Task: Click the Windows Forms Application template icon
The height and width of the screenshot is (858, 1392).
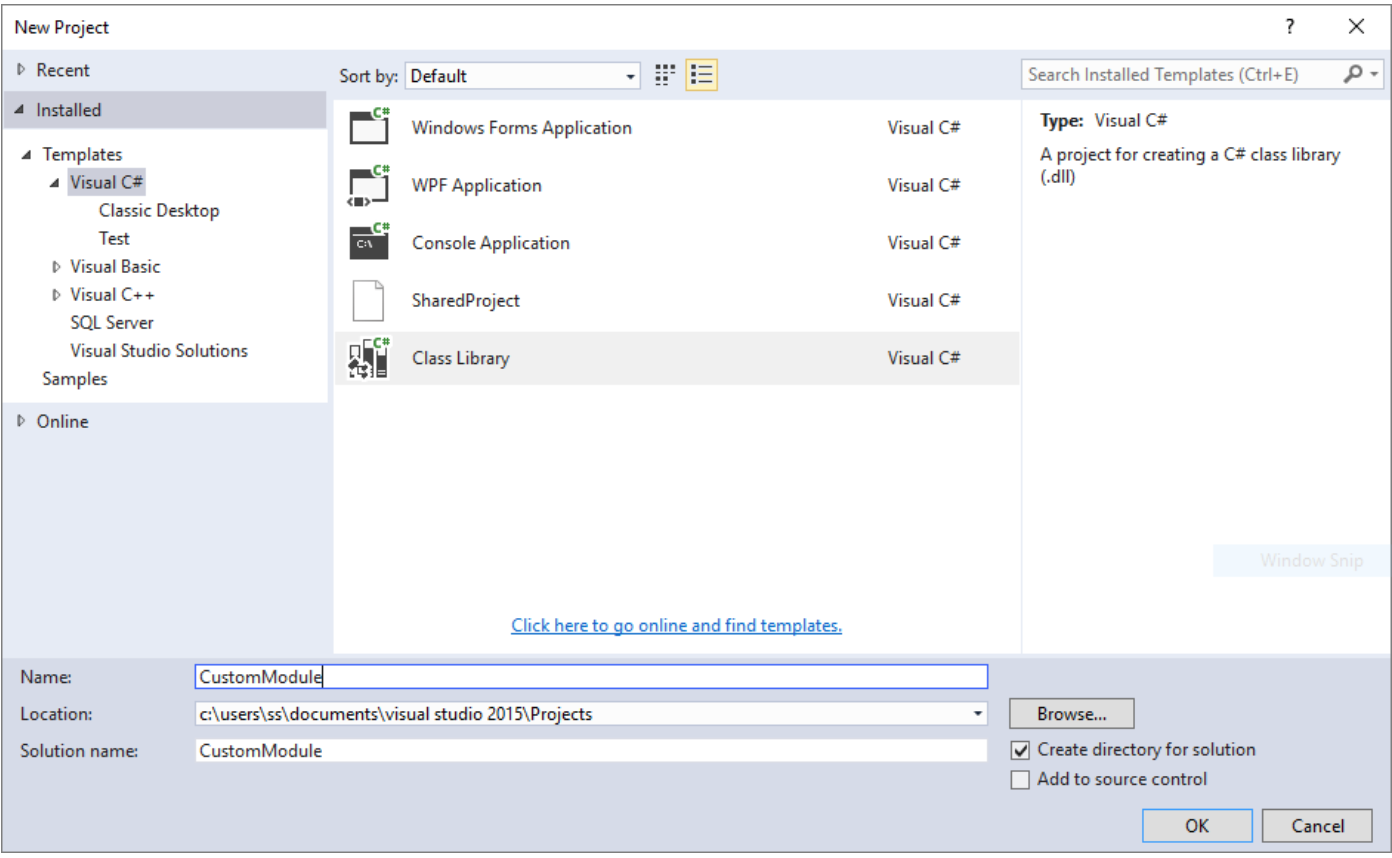Action: 369,128
